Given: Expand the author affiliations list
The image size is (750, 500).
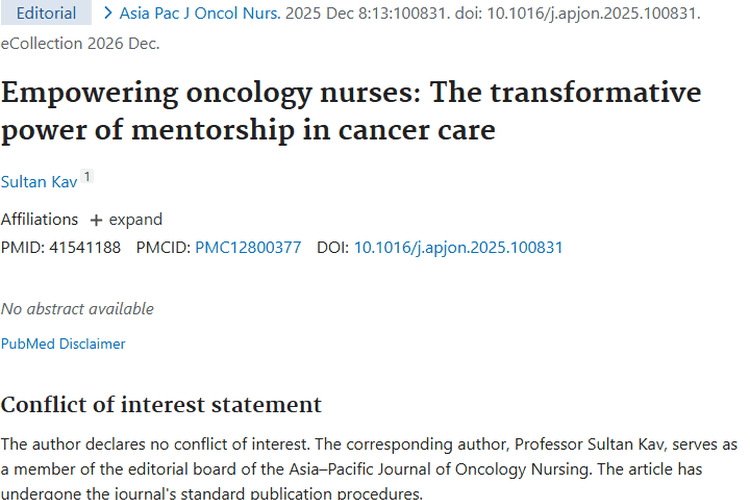Looking at the screenshot, I should (x=135, y=220).
